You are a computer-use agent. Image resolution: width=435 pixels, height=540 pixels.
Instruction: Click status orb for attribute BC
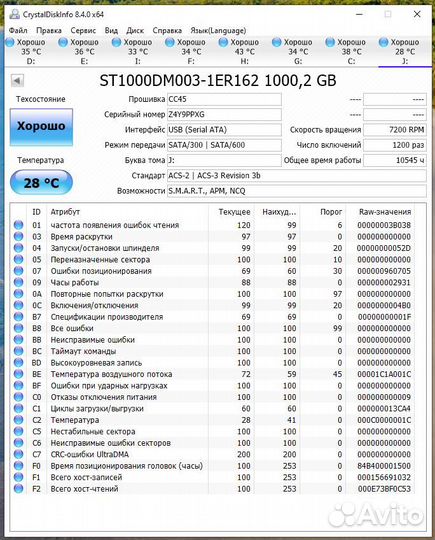point(19,351)
